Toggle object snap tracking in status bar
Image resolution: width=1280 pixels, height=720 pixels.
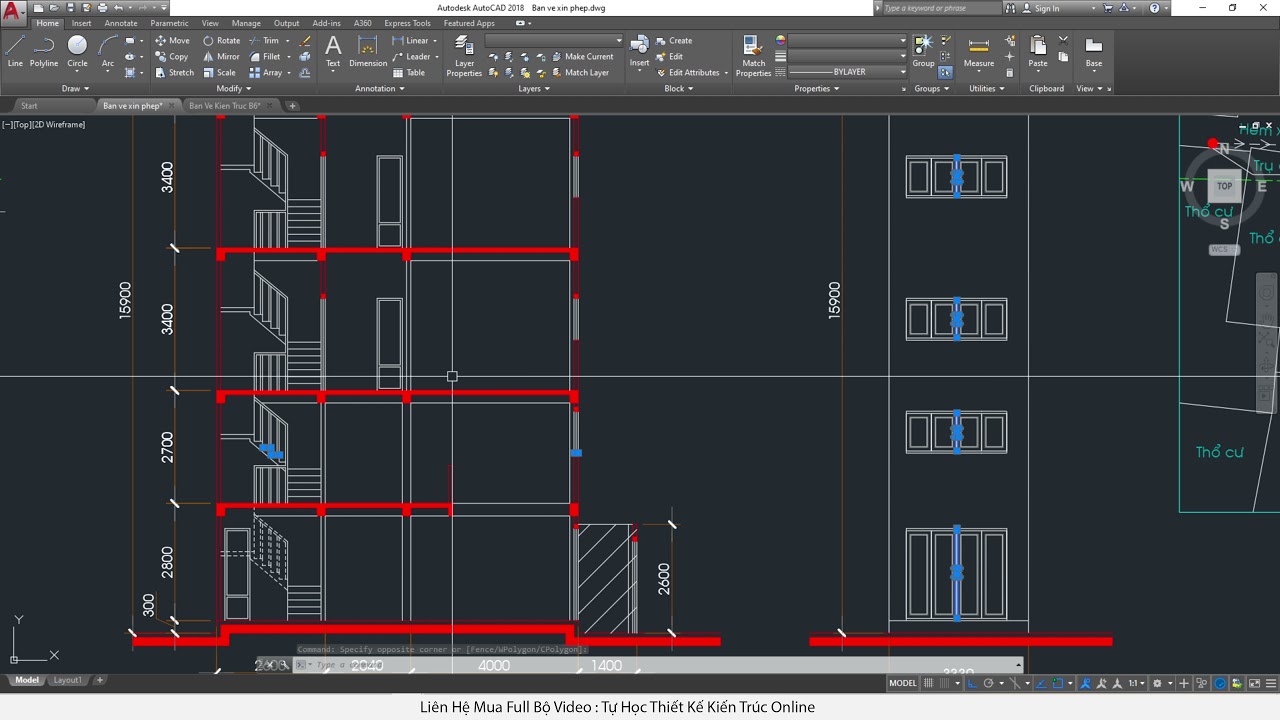[x=1041, y=684]
